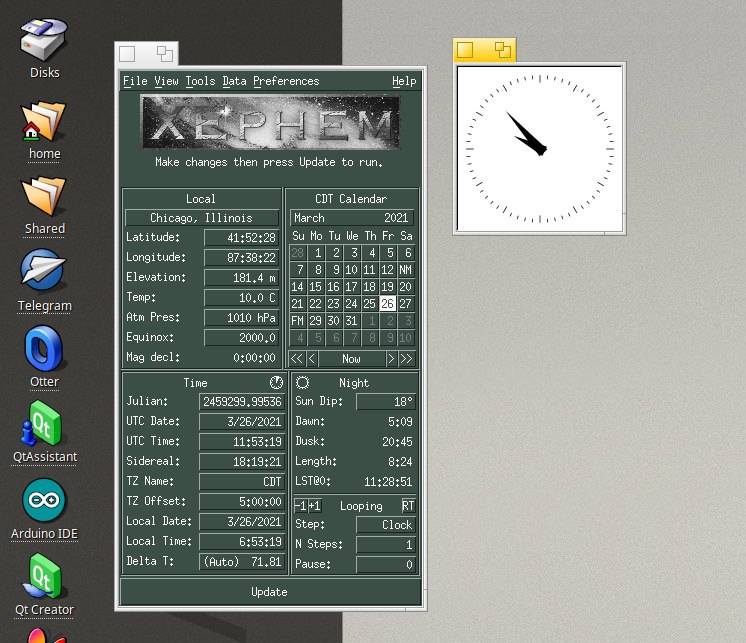Click the Dawn time 5:09
This screenshot has width=746, height=643.
400,422
